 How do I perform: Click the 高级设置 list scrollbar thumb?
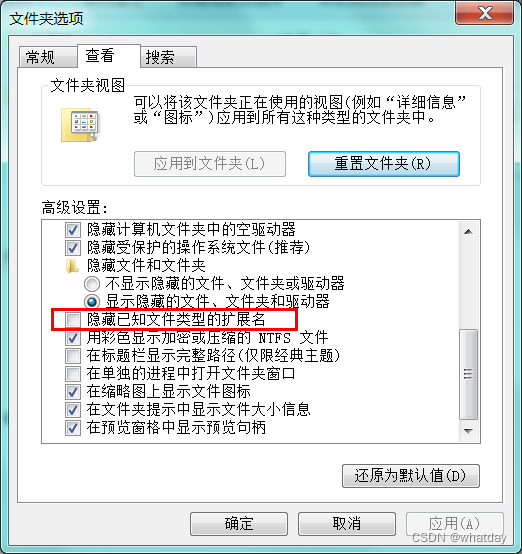point(469,374)
